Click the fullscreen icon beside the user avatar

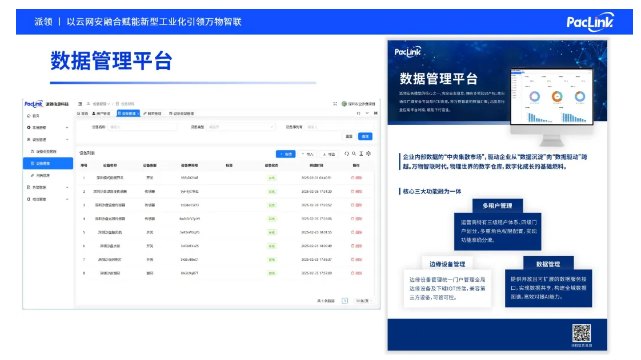[335, 104]
